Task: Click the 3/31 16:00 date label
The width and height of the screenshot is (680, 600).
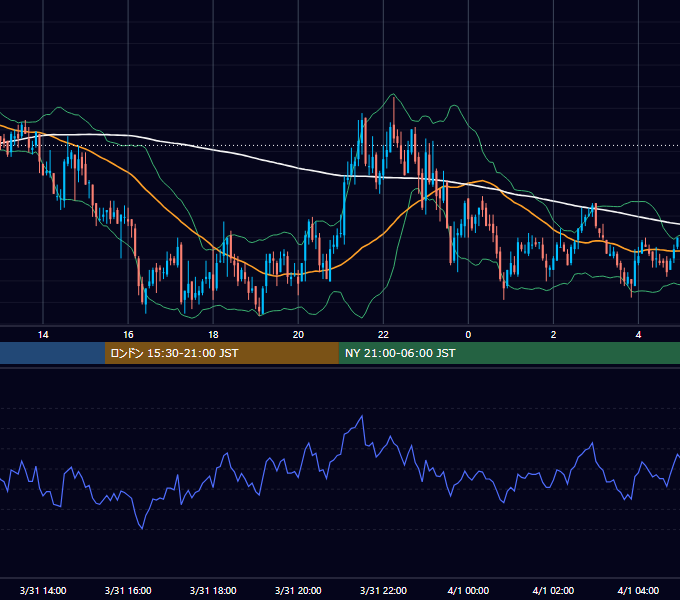Action: click(128, 590)
